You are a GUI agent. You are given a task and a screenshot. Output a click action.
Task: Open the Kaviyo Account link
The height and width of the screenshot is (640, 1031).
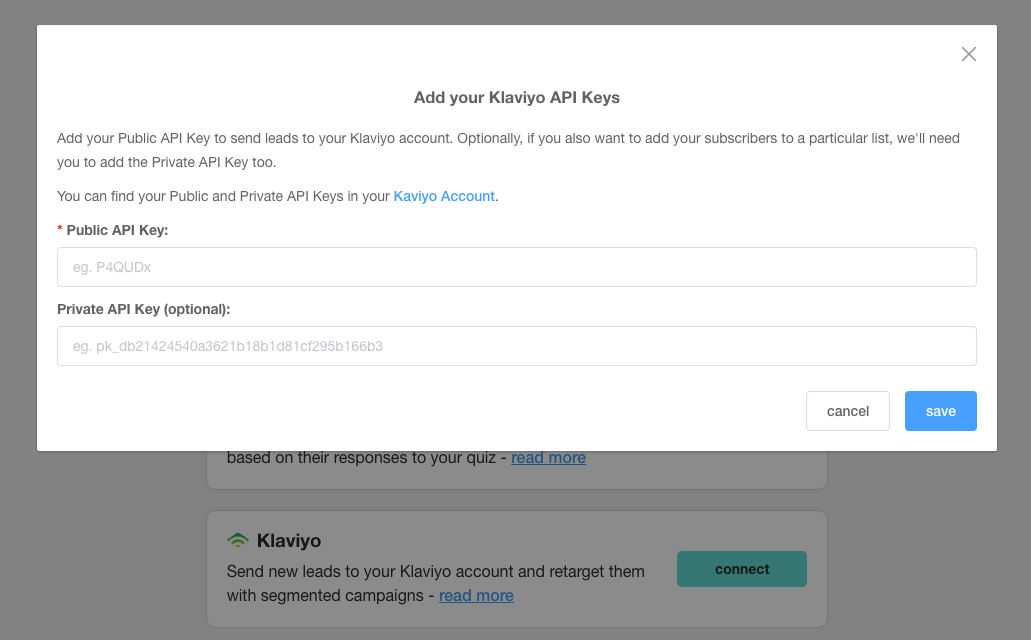(444, 196)
